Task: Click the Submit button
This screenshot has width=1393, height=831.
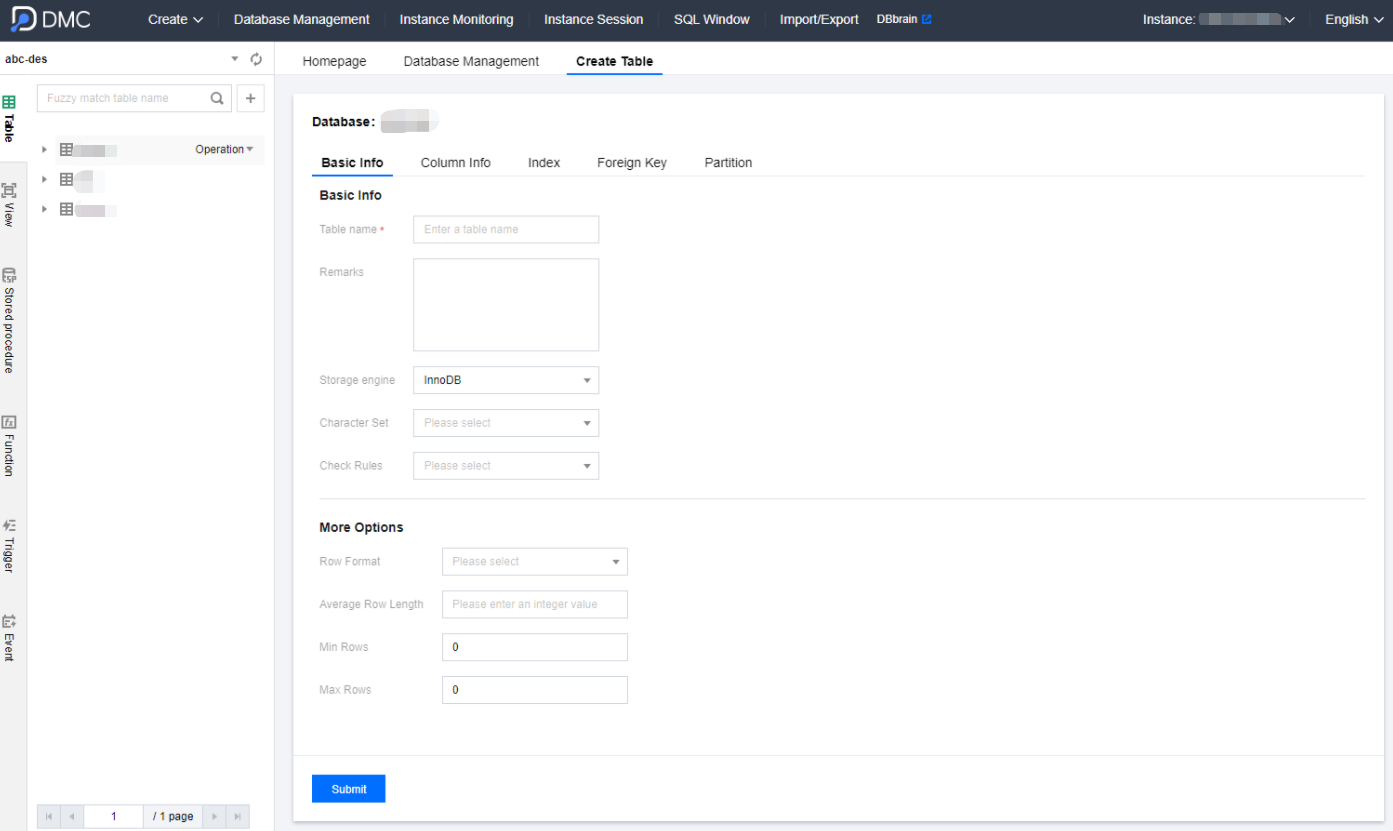Action: (348, 789)
